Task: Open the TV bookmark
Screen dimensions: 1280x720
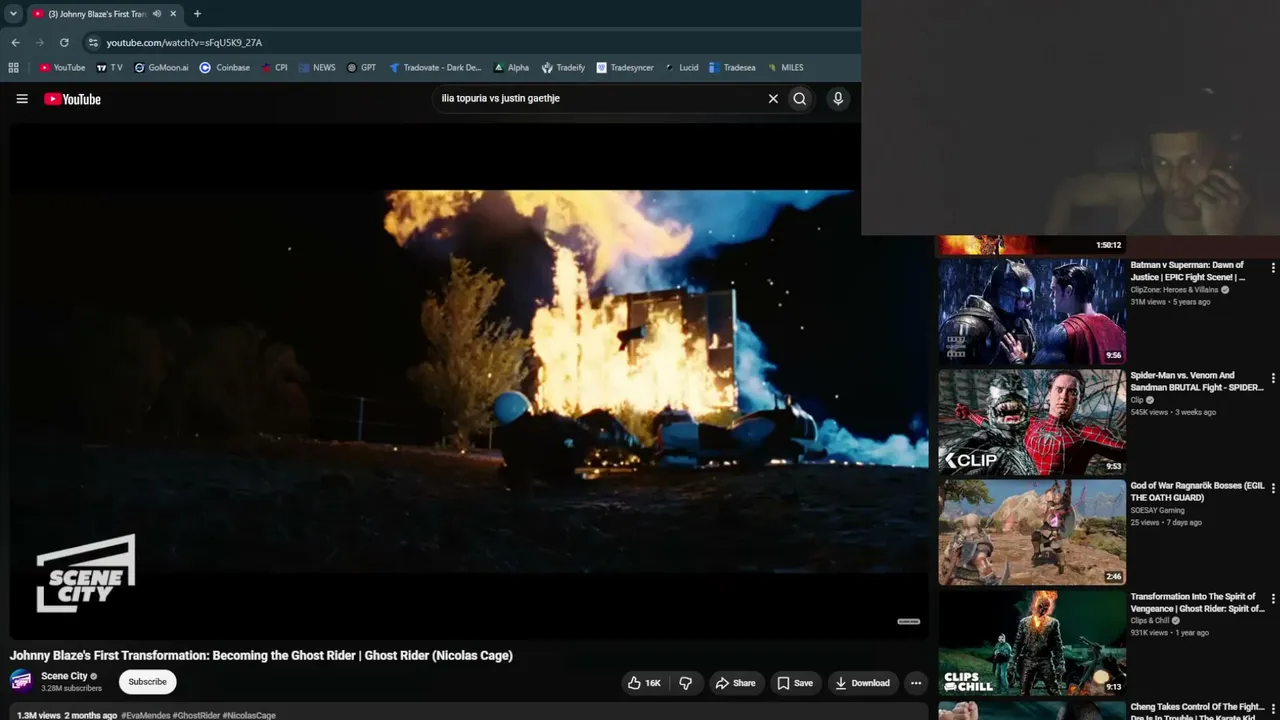Action: point(109,68)
